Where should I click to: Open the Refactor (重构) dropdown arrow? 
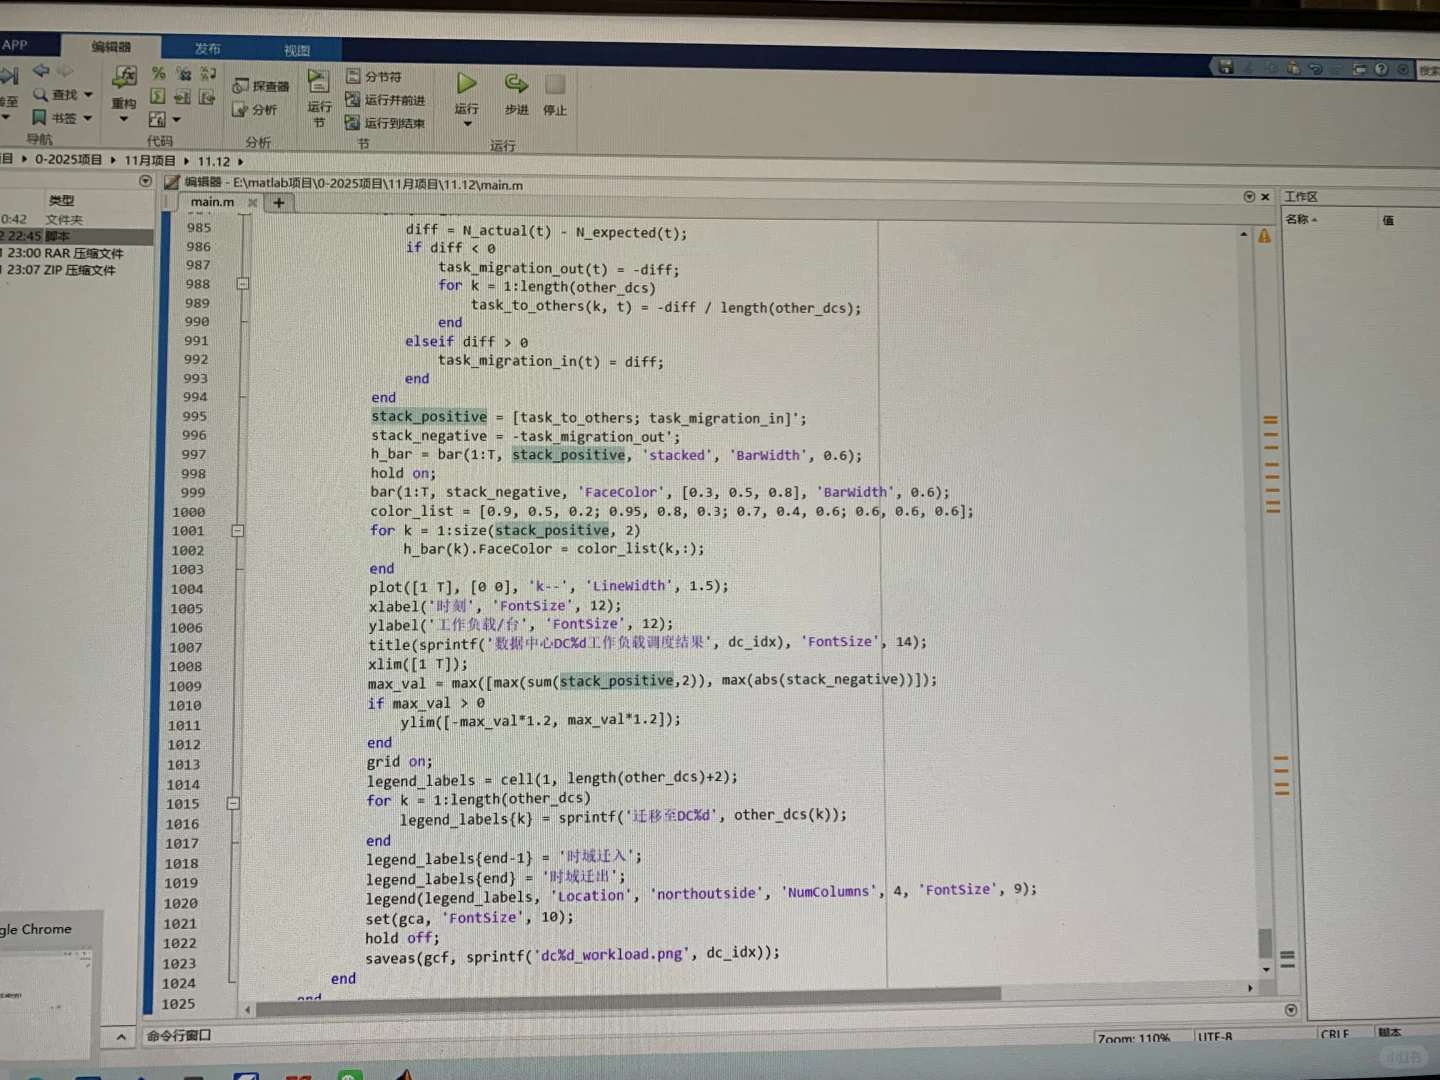pos(124,120)
